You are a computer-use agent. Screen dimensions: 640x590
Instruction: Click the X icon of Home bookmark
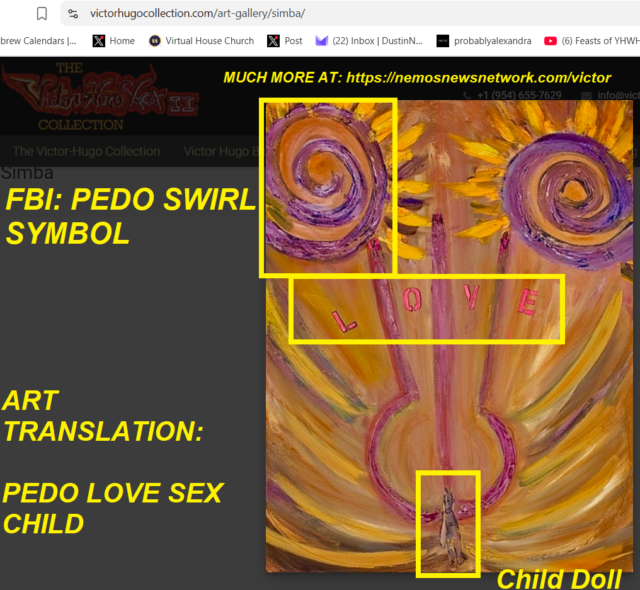tap(99, 41)
